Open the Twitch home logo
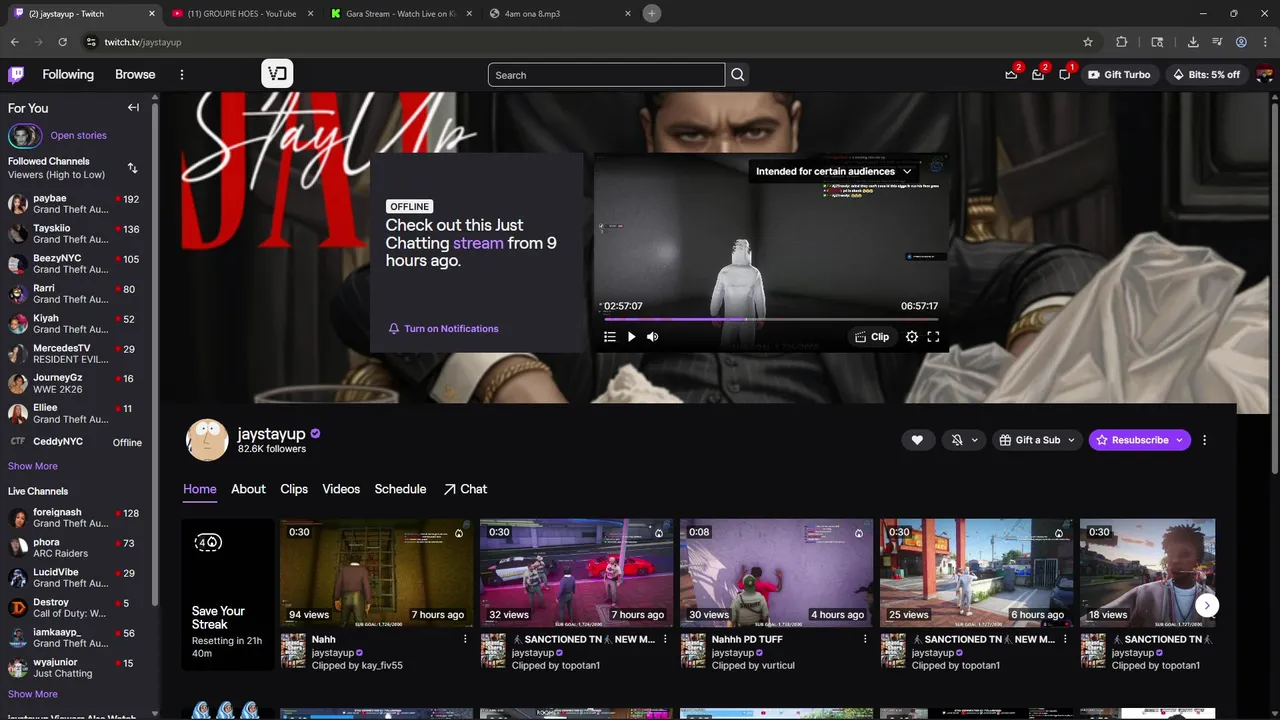 click(16, 74)
